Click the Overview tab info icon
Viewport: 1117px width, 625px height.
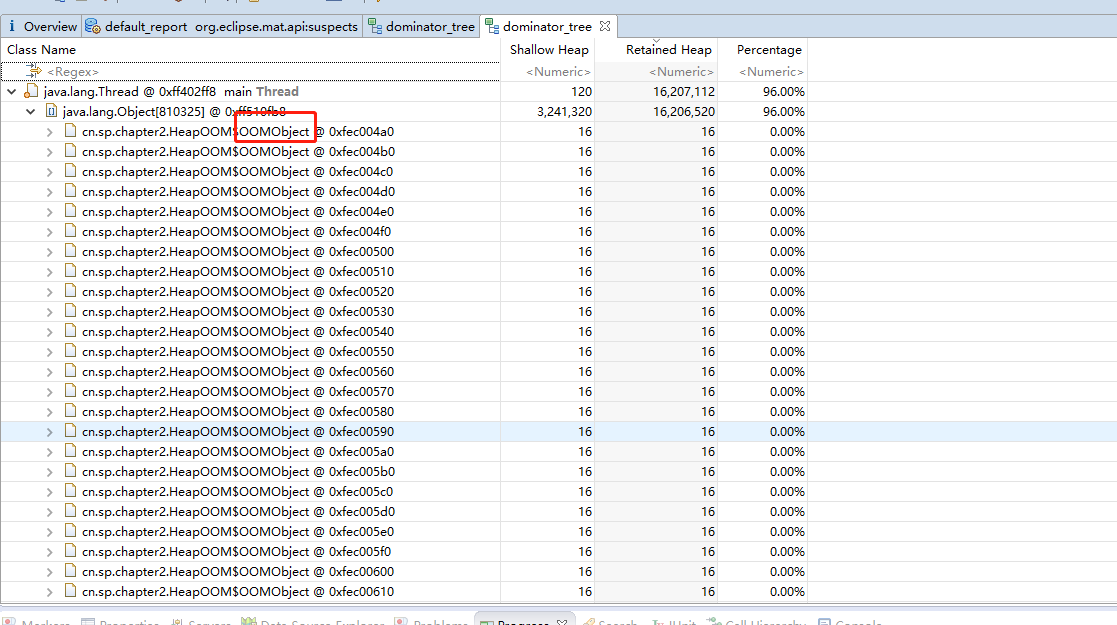pyautogui.click(x=11, y=26)
